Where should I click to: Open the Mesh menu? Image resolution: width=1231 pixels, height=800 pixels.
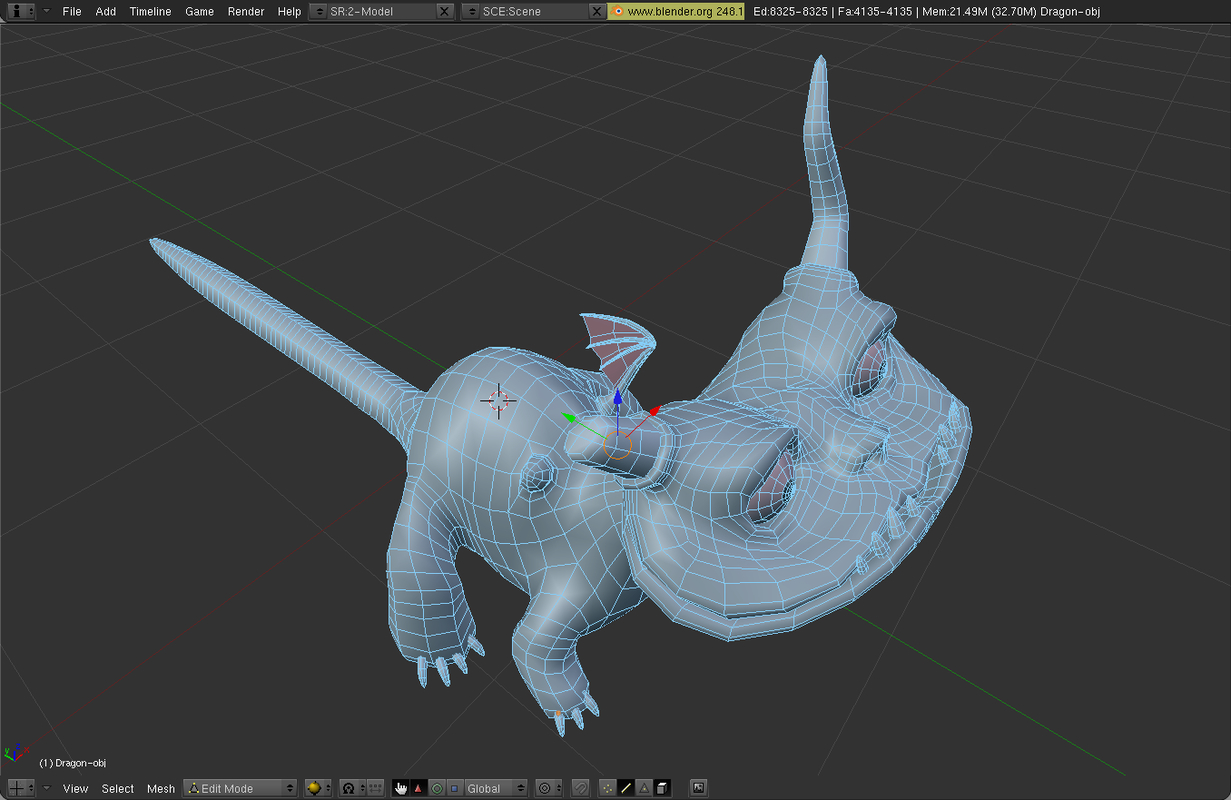pos(161,789)
